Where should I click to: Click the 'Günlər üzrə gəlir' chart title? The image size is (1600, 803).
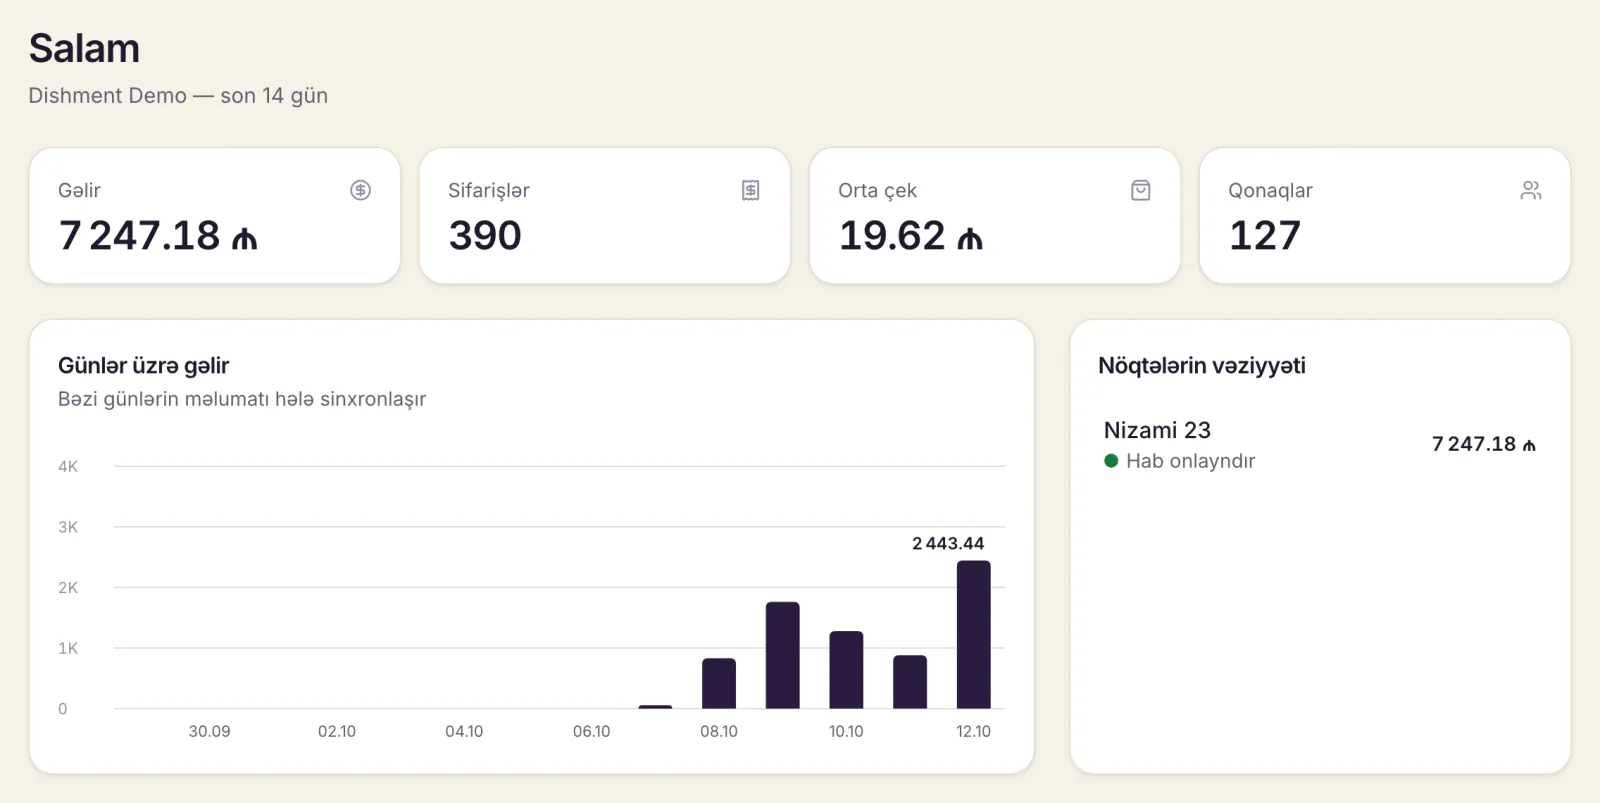click(144, 366)
